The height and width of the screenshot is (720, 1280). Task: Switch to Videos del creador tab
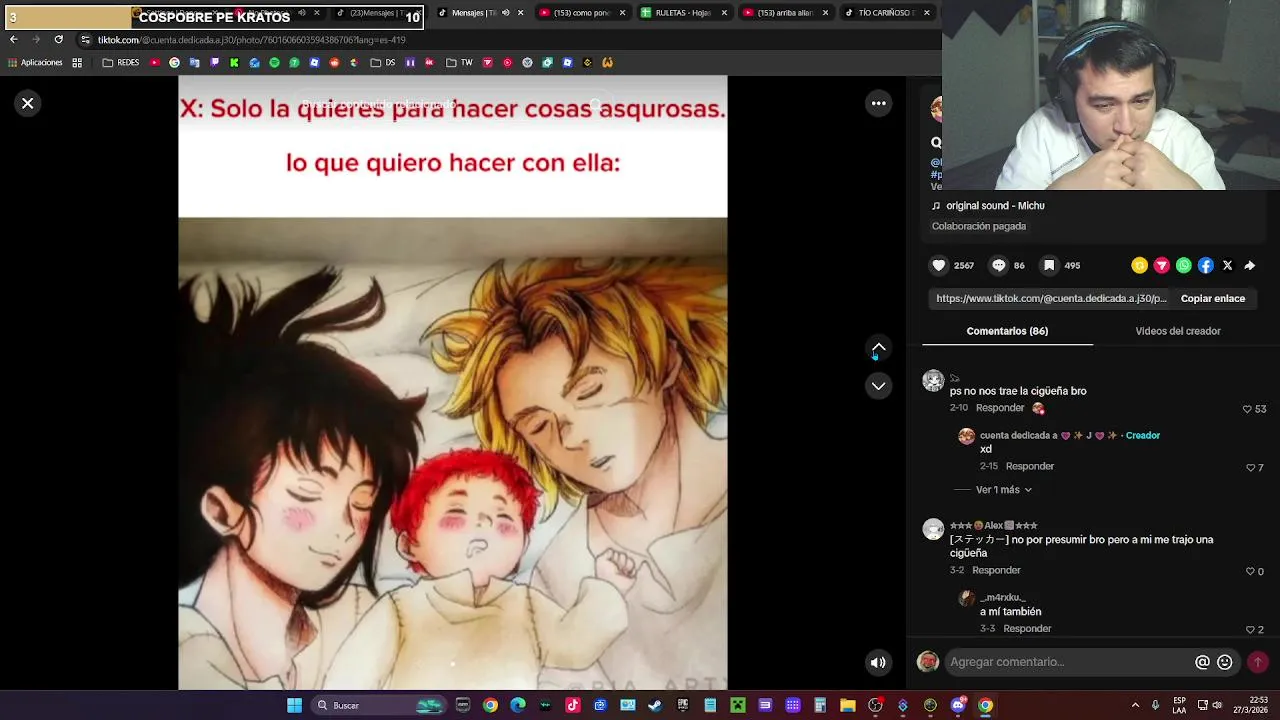1178,331
